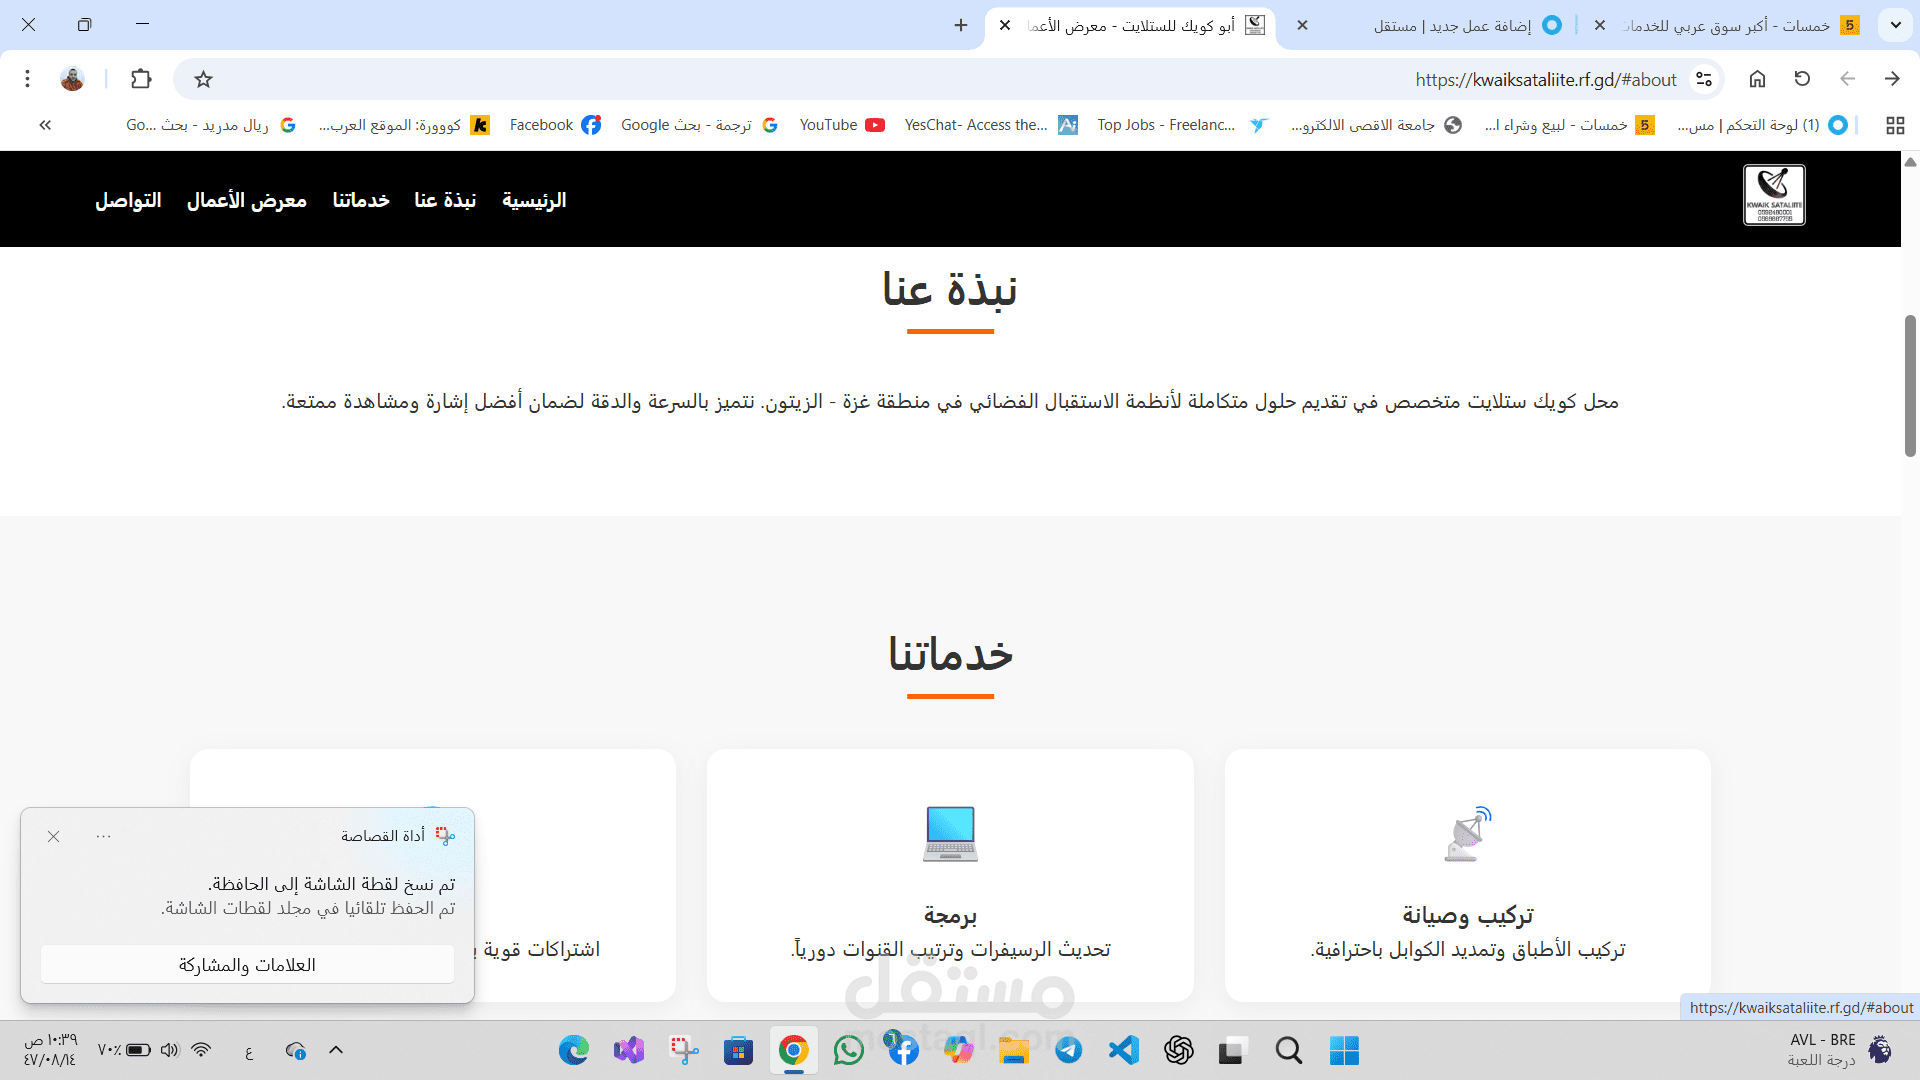Viewport: 1920px width, 1080px height.
Task: Open the Chrome three-dot menu
Action: (x=28, y=79)
